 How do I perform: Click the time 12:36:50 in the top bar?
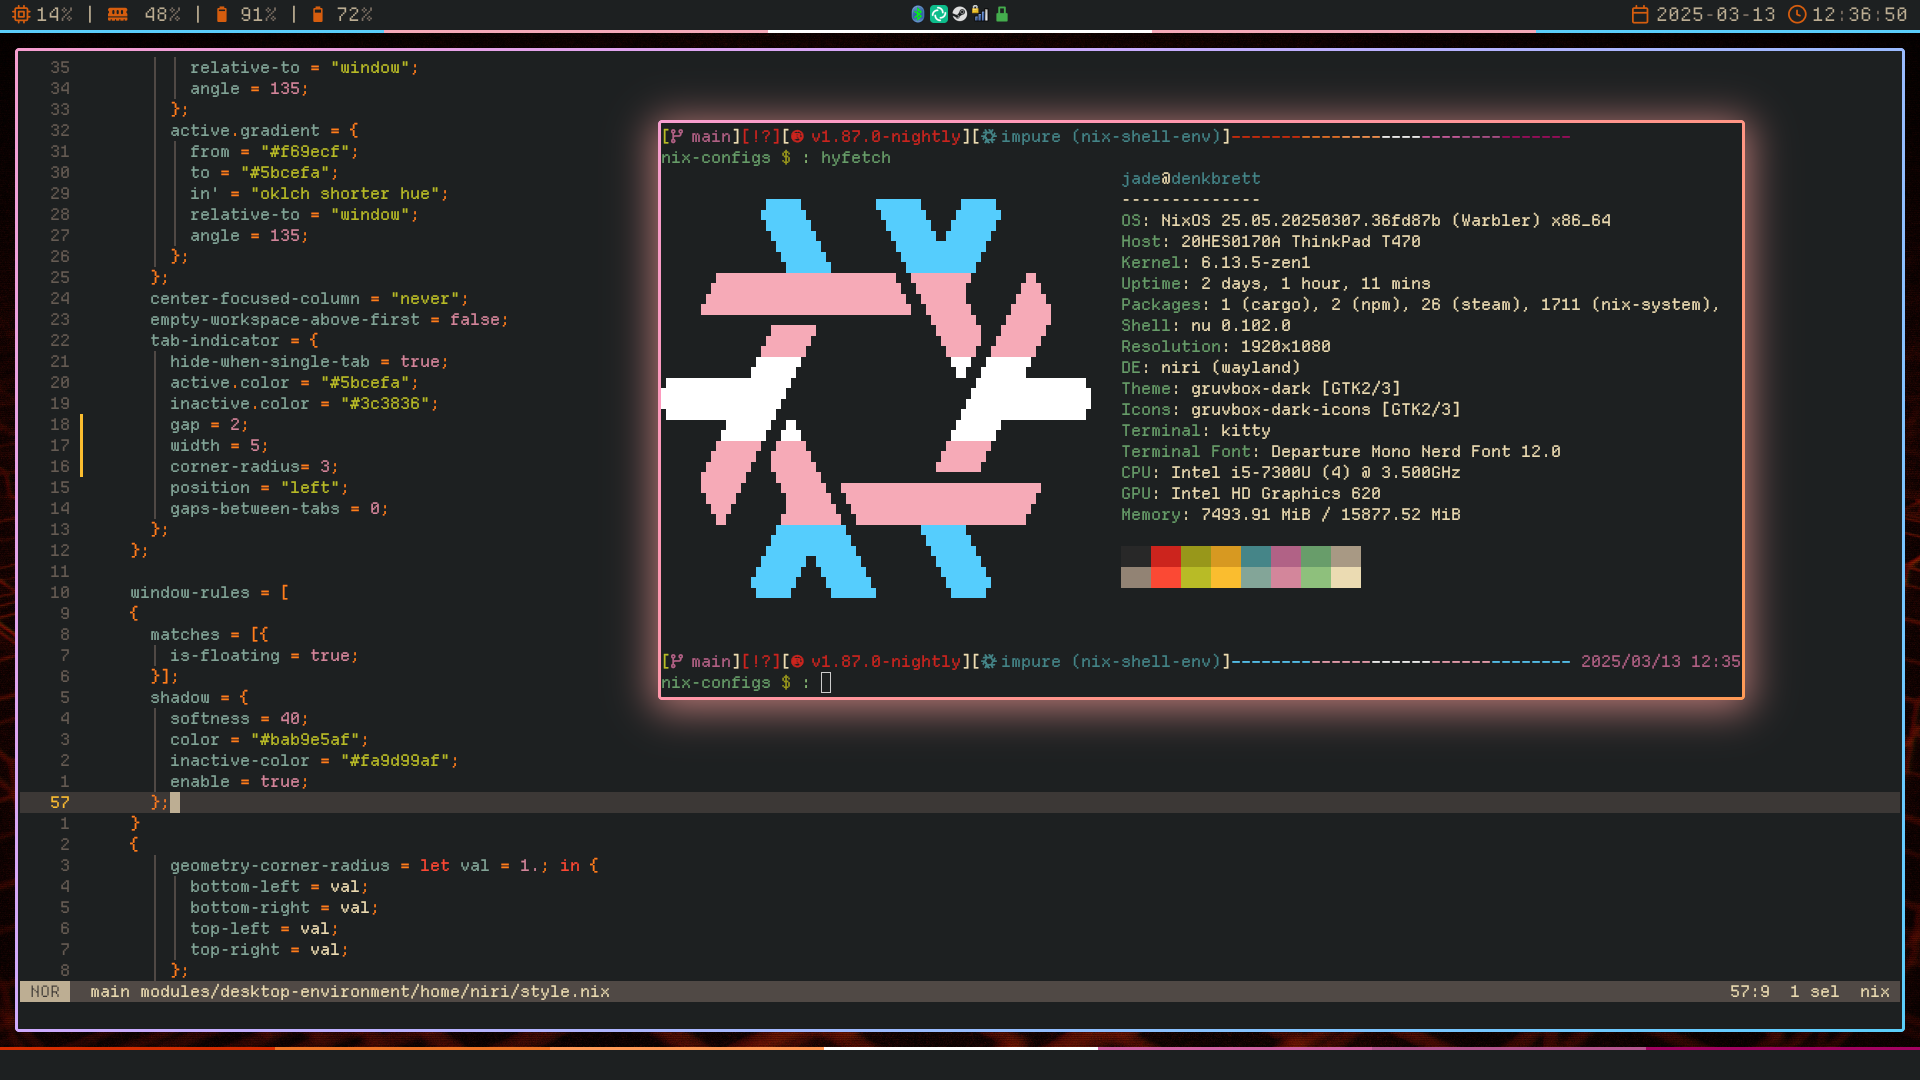coord(1860,14)
